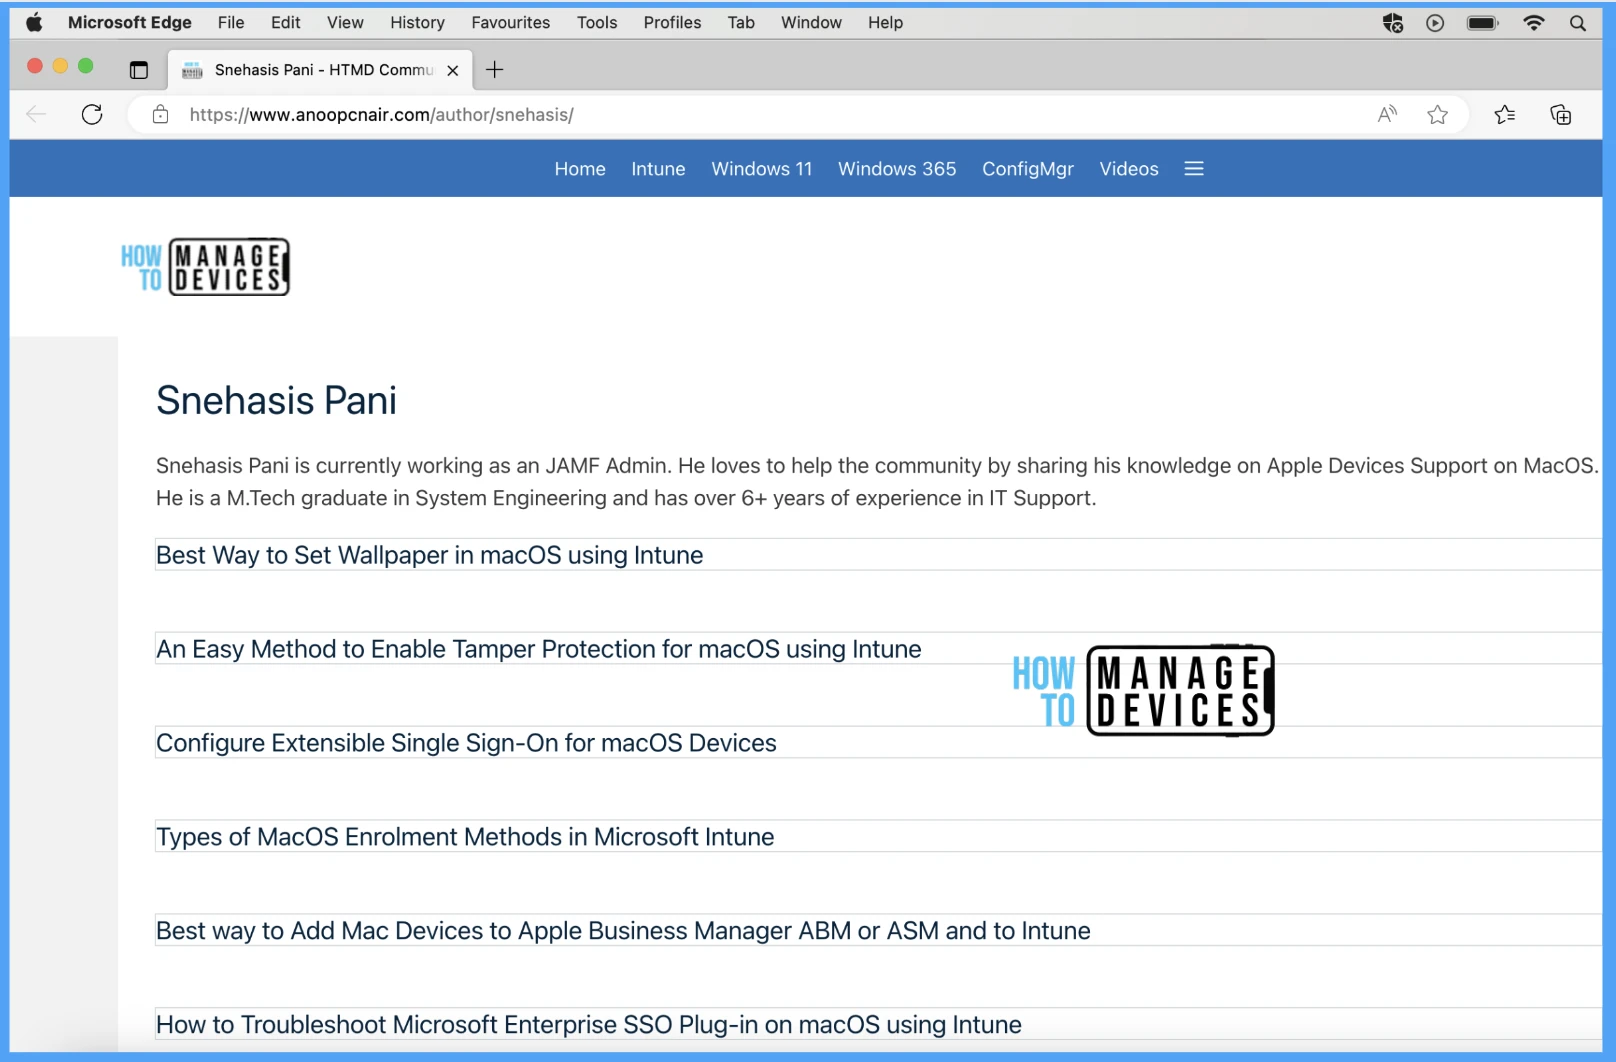Check the battery status icon
The width and height of the screenshot is (1616, 1062).
tap(1482, 23)
